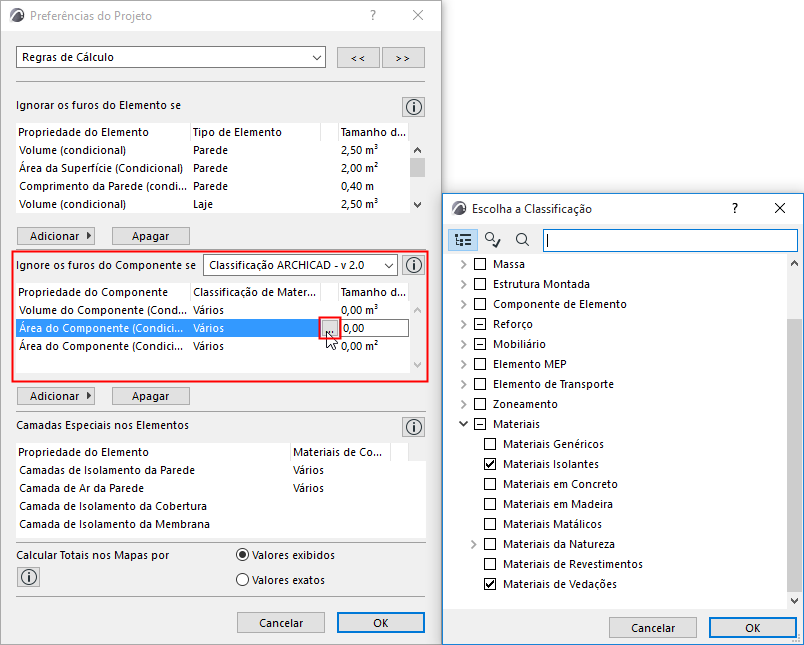Screen dimensions: 804x645
Task: Click Cancelar in Escolha a Classificação
Action: click(653, 628)
